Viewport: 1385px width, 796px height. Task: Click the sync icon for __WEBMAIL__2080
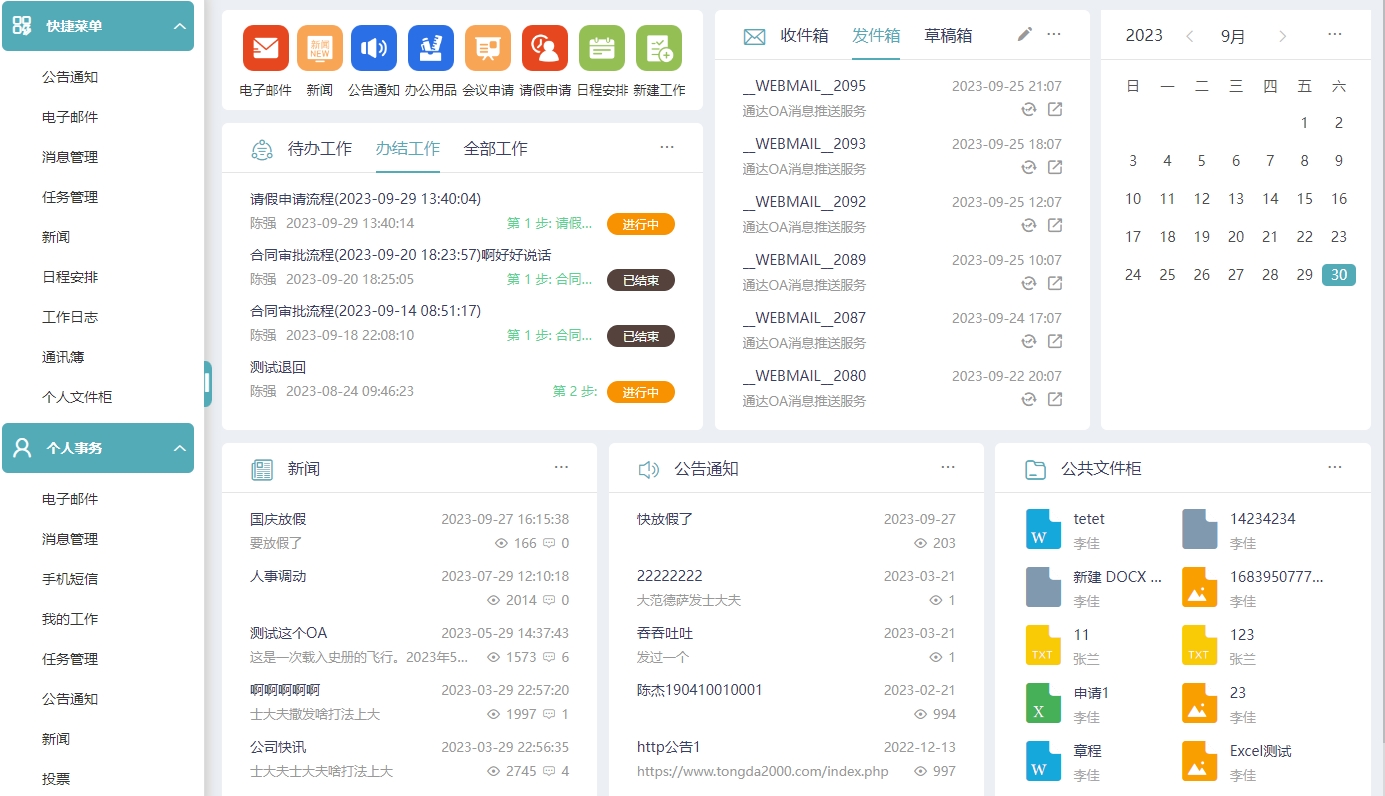tap(1028, 400)
